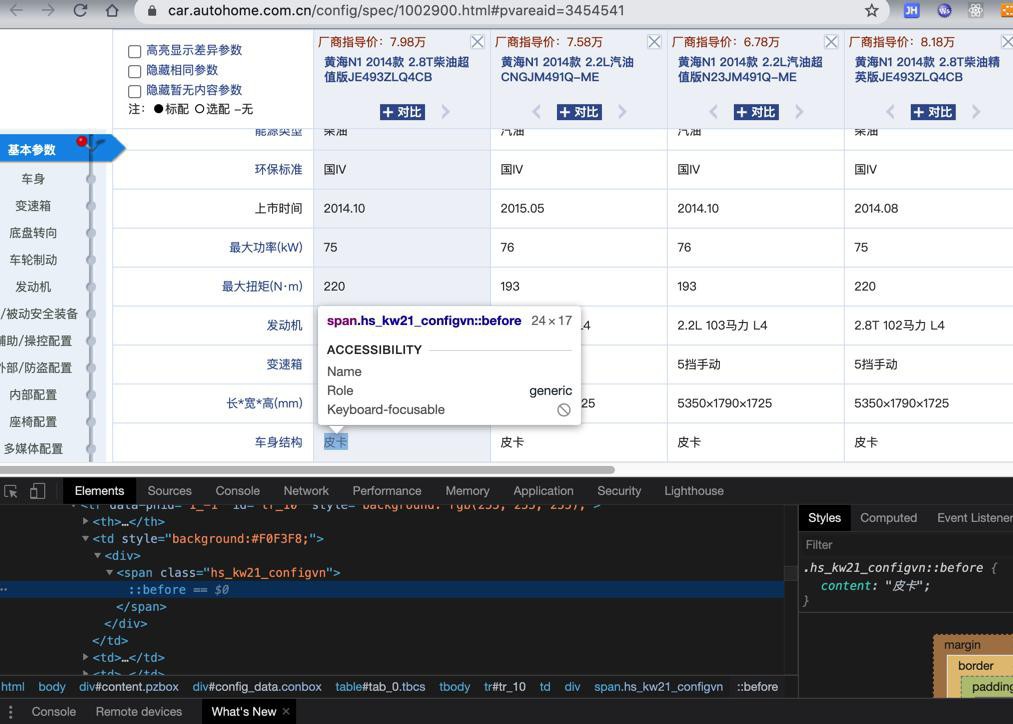Check 隐藏暂无内容参数 checkbox
1013x724 pixels.
pos(134,92)
